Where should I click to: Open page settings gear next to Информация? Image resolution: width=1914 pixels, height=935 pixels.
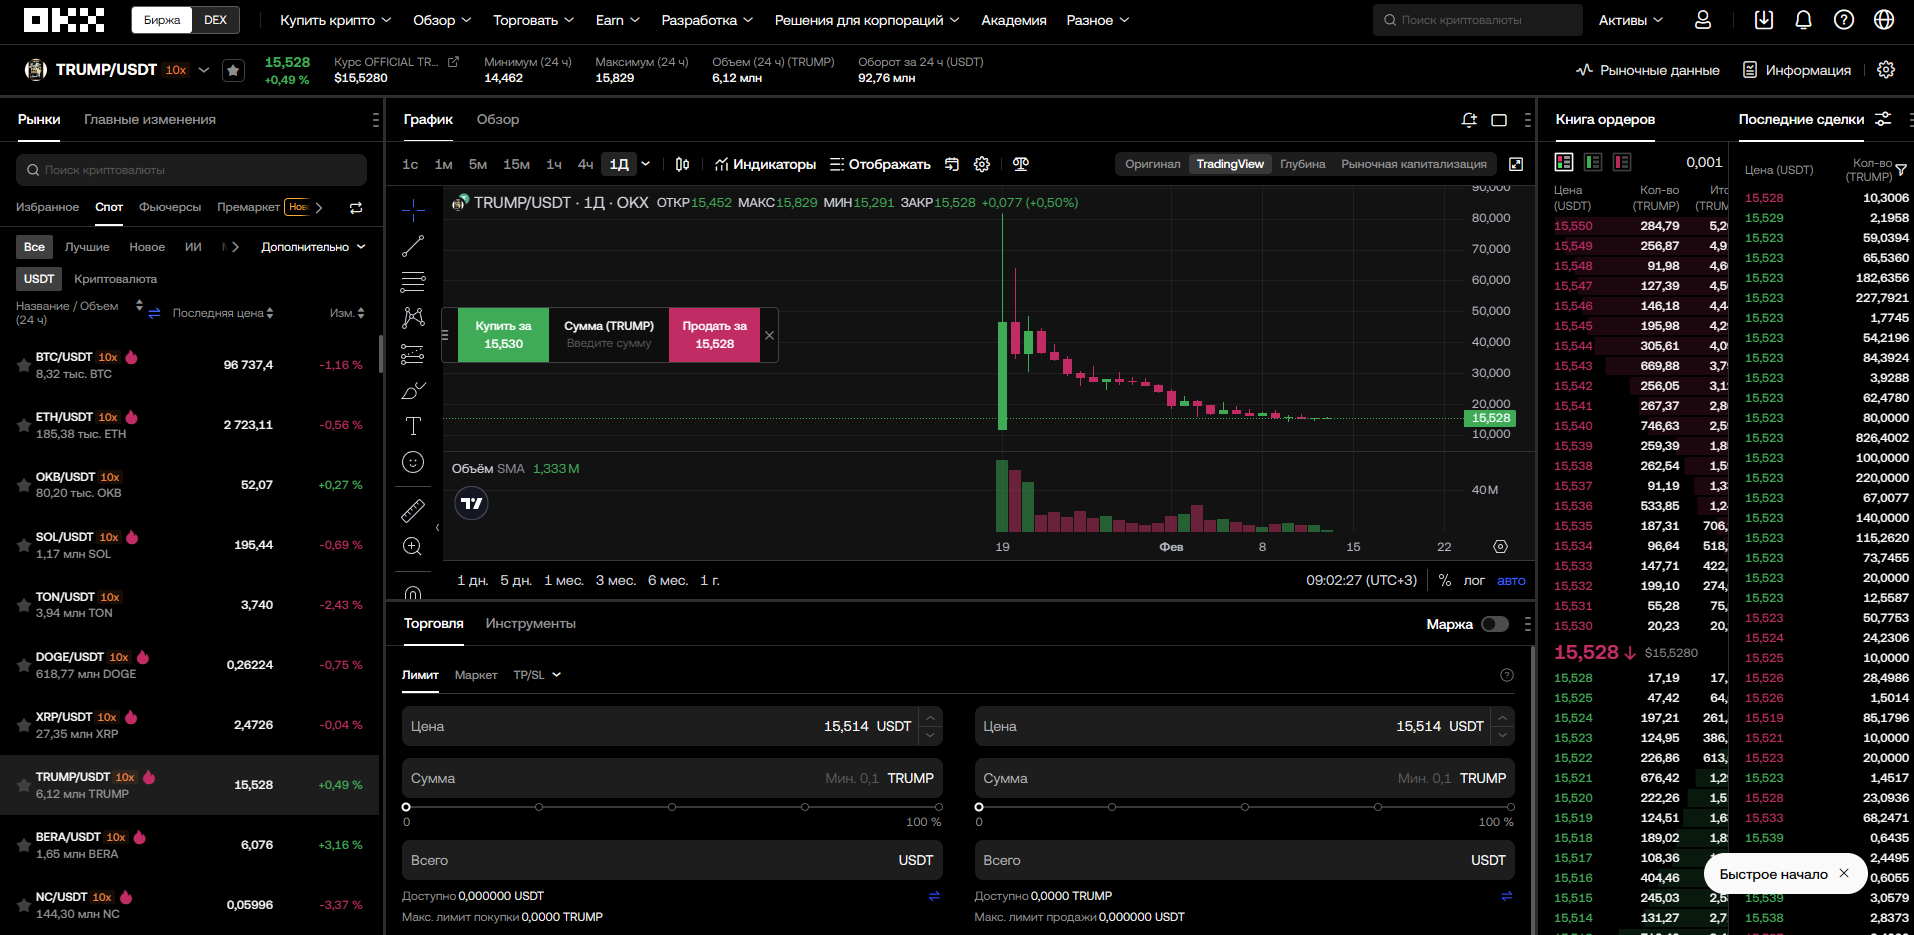pos(1886,70)
